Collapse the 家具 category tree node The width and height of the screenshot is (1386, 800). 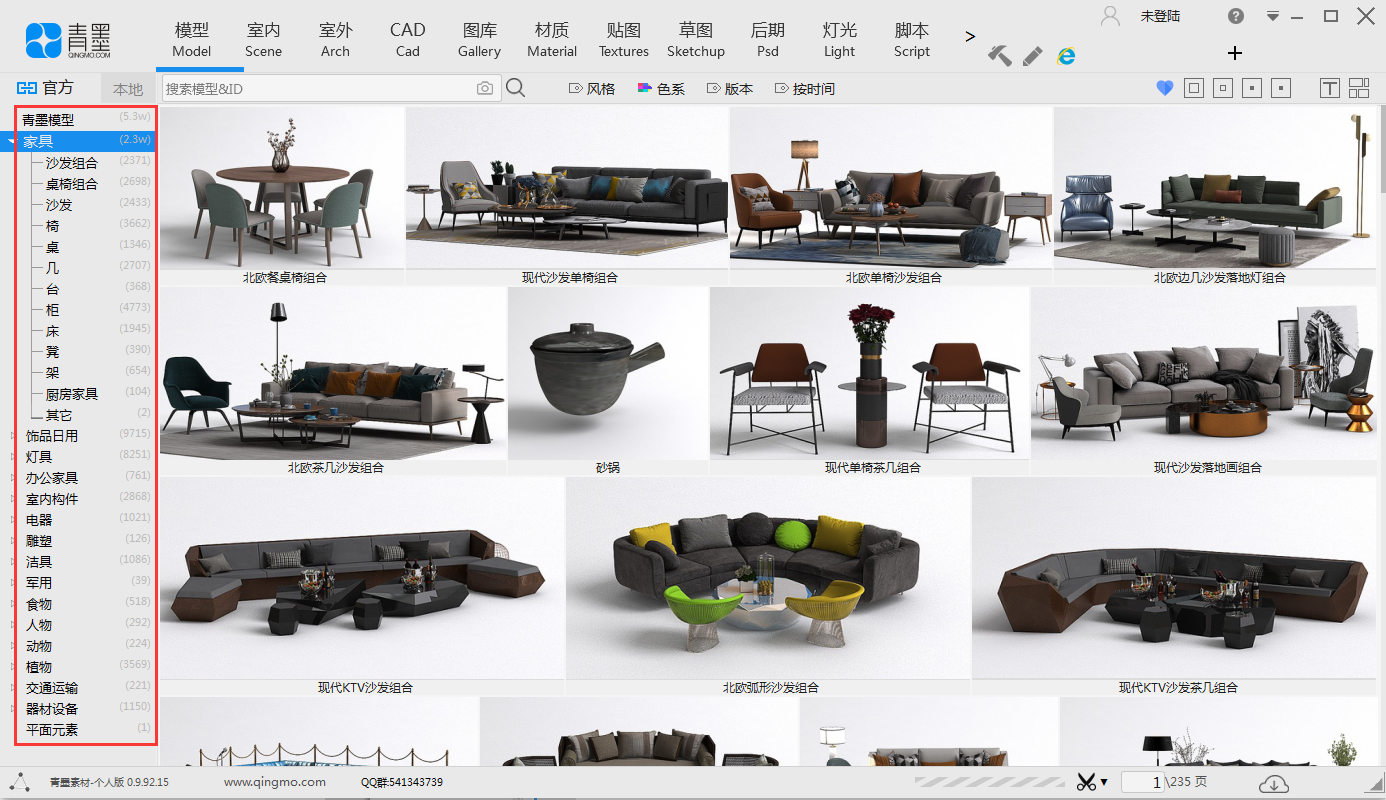point(12,142)
